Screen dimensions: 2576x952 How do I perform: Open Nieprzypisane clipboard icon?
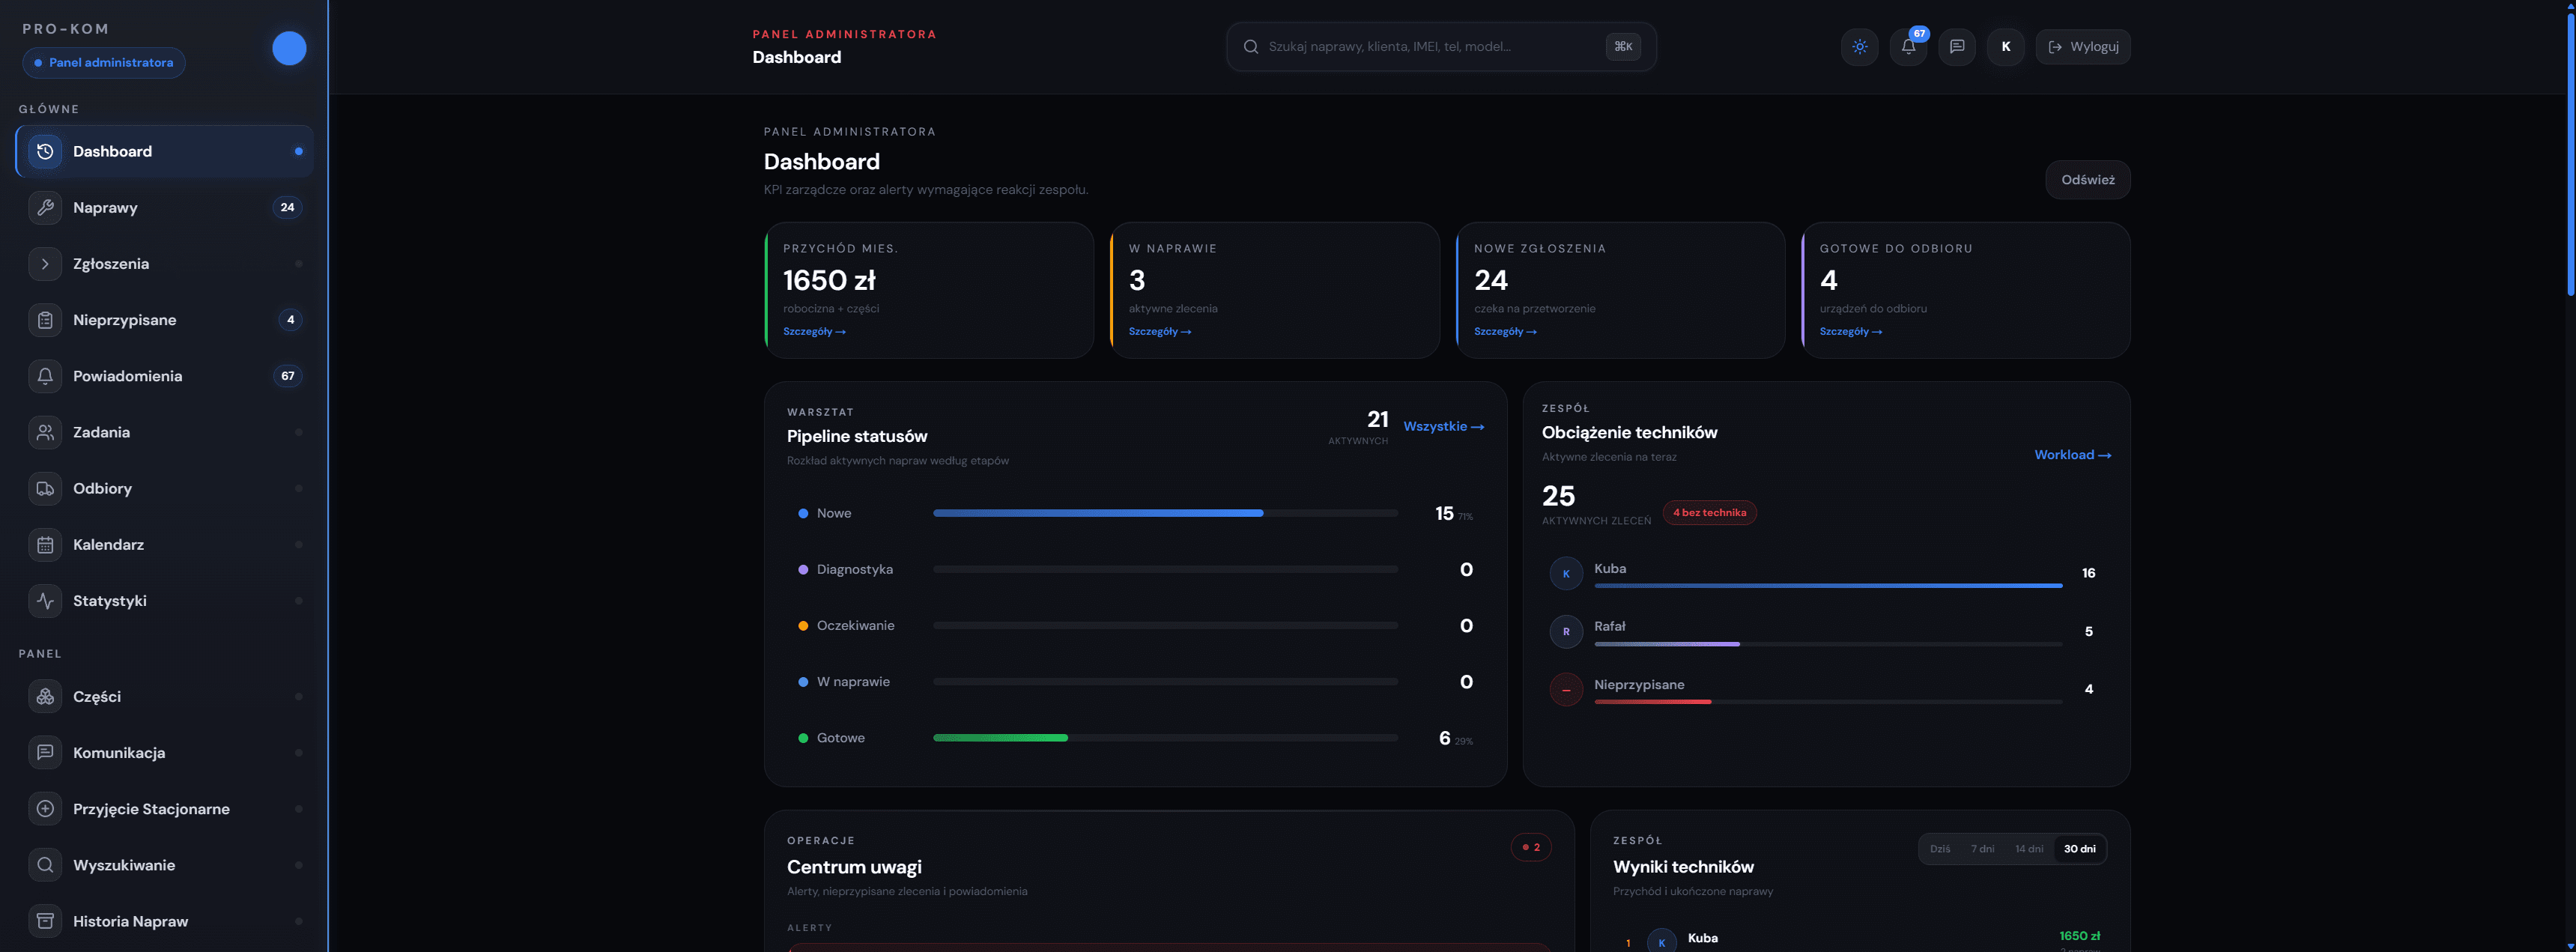click(45, 320)
